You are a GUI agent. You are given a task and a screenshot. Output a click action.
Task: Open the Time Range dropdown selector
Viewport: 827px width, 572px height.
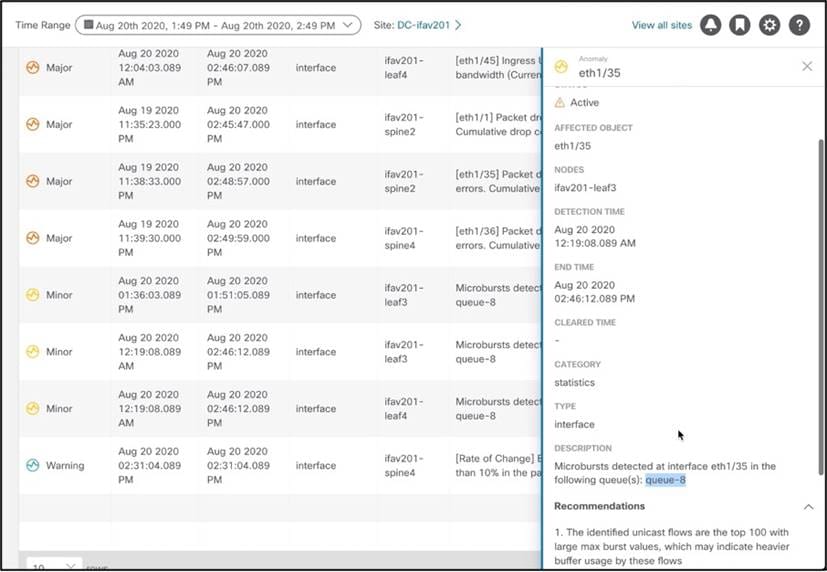coord(218,25)
